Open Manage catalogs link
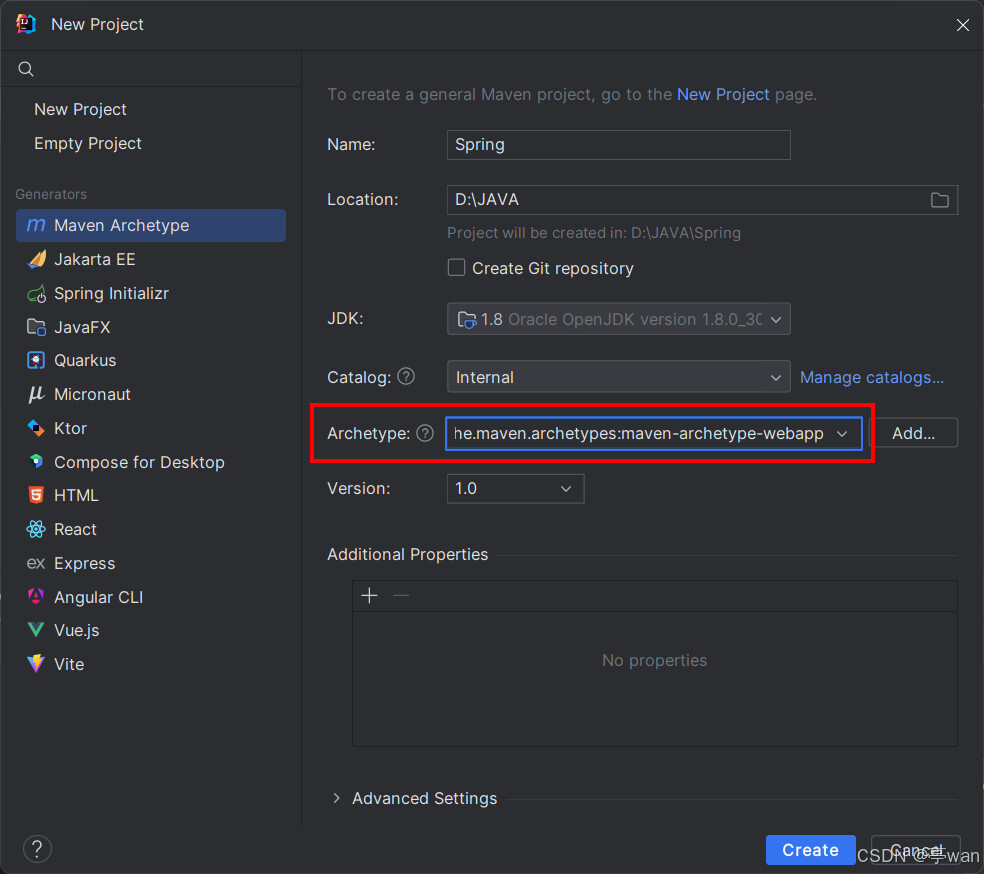The width and height of the screenshot is (984, 874). pyautogui.click(x=872, y=377)
